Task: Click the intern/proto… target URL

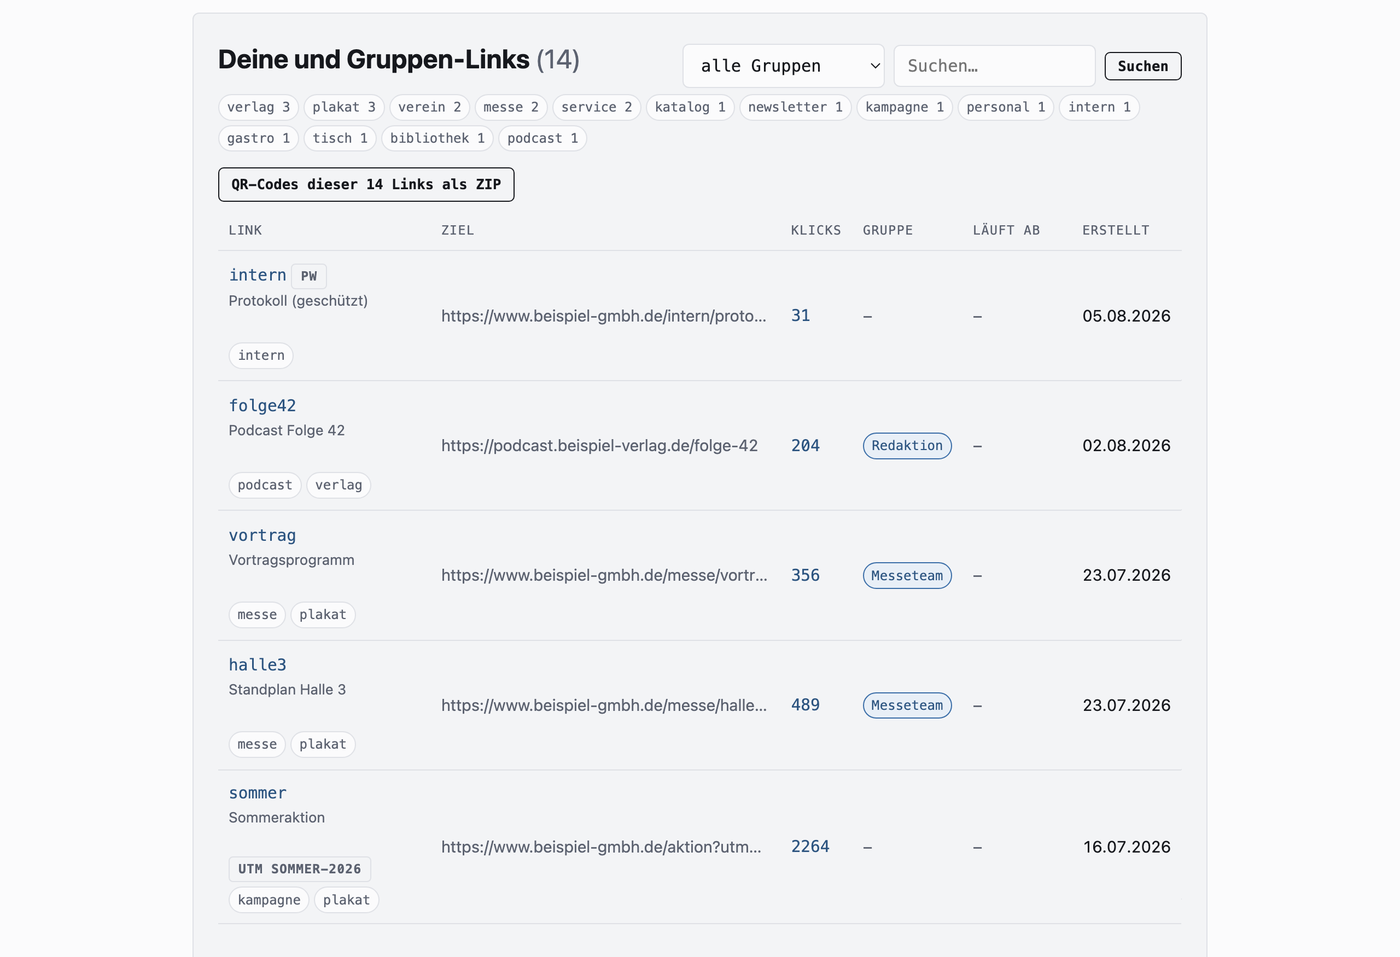Action: (604, 316)
